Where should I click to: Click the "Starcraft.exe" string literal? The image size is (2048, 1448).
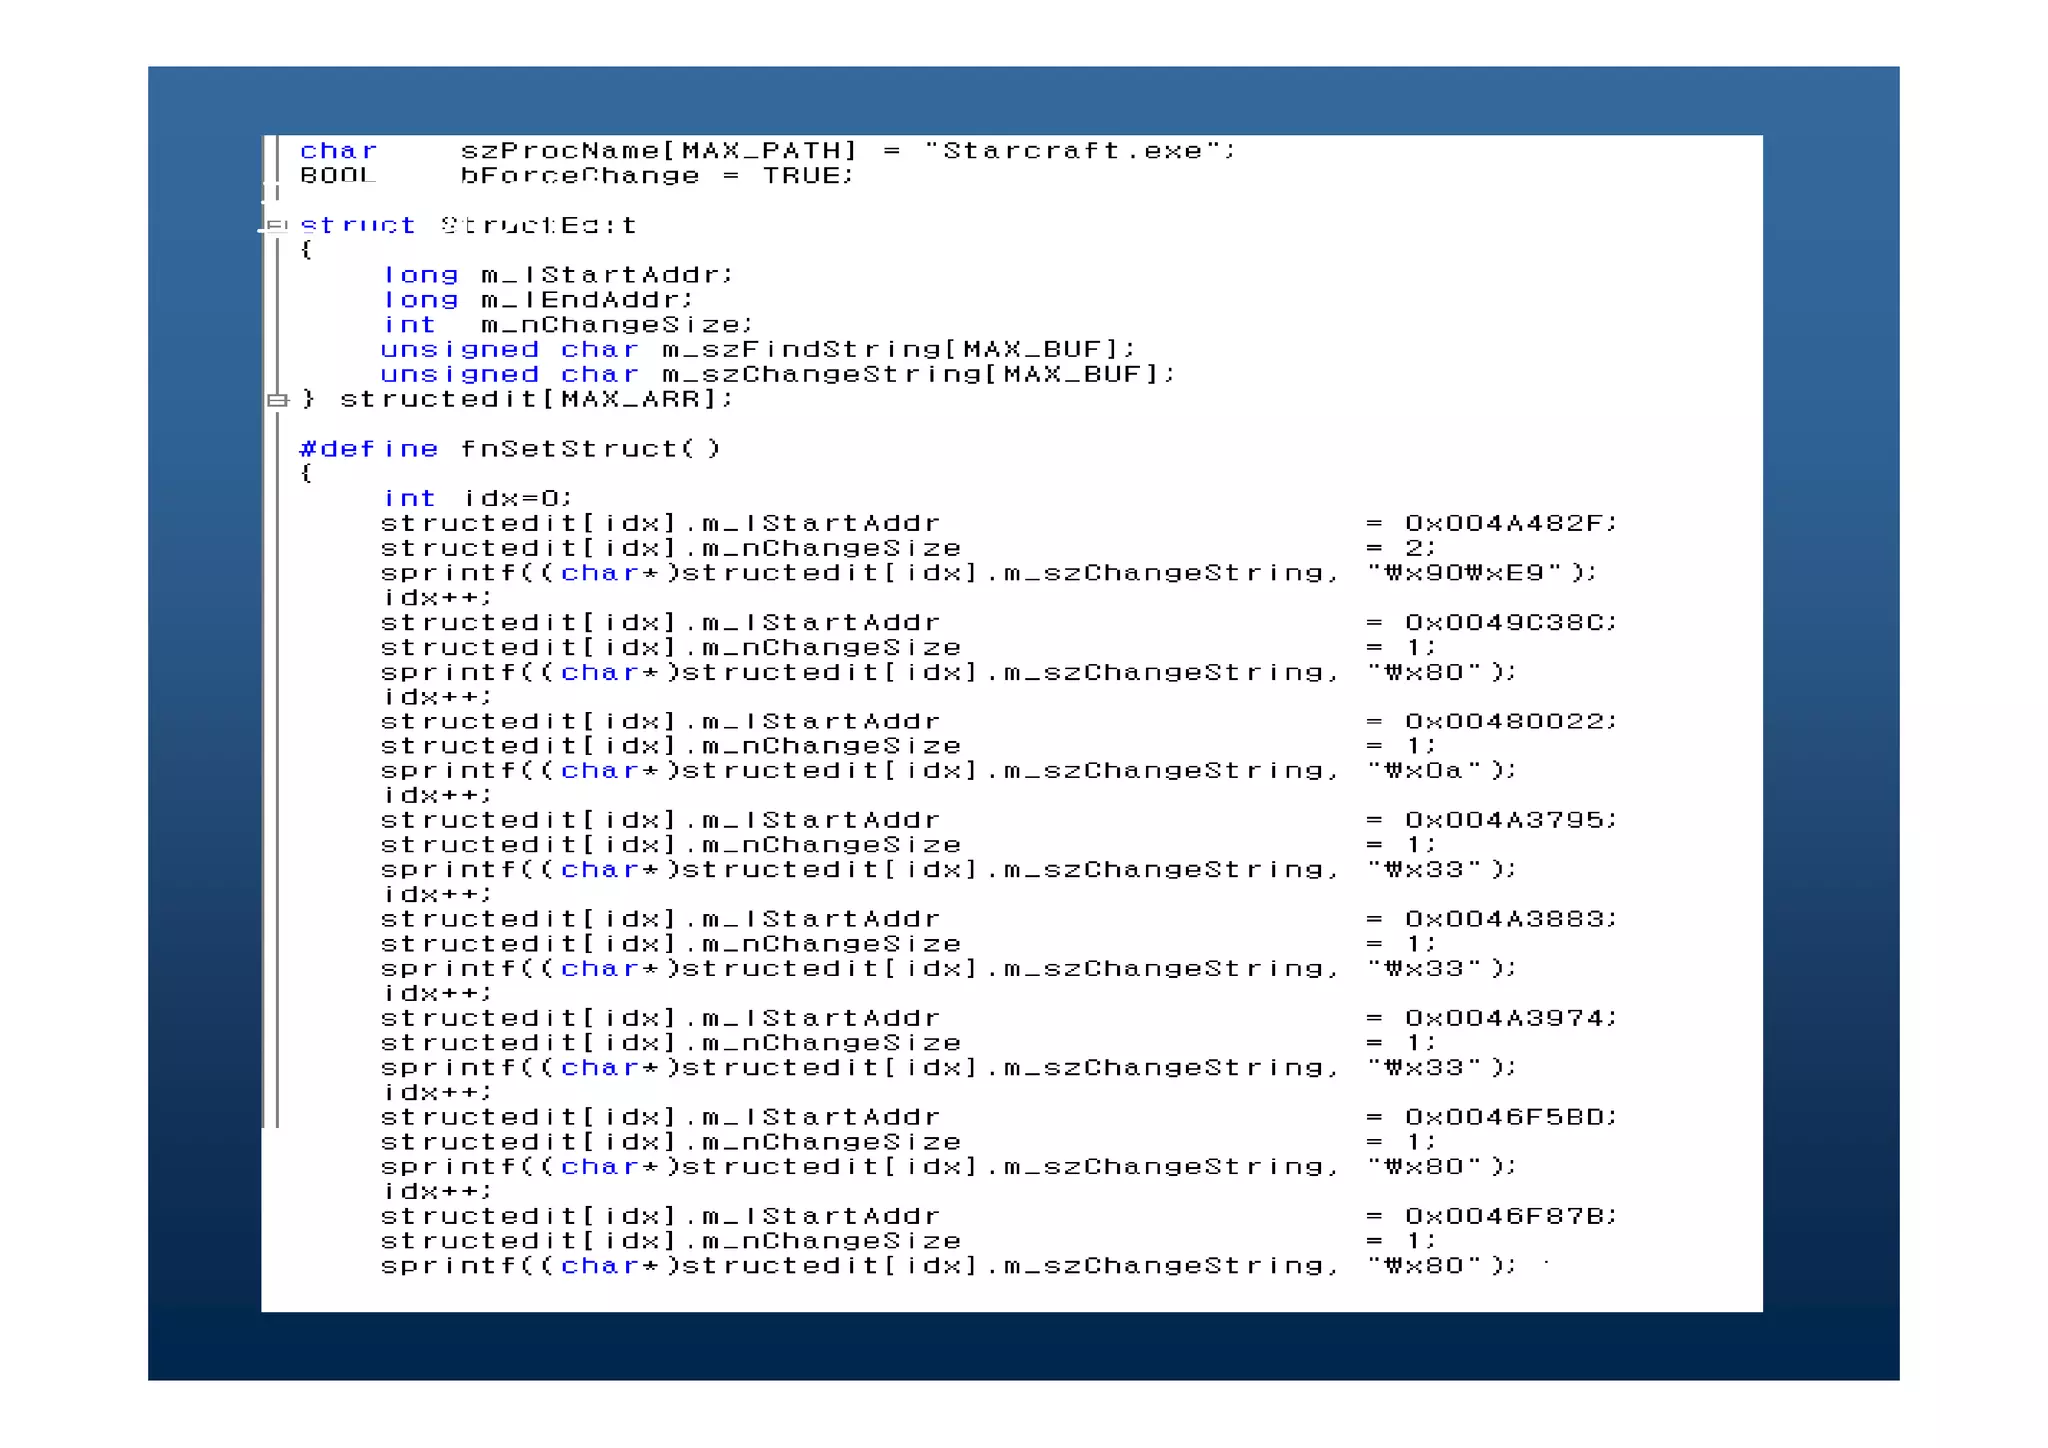point(1077,151)
